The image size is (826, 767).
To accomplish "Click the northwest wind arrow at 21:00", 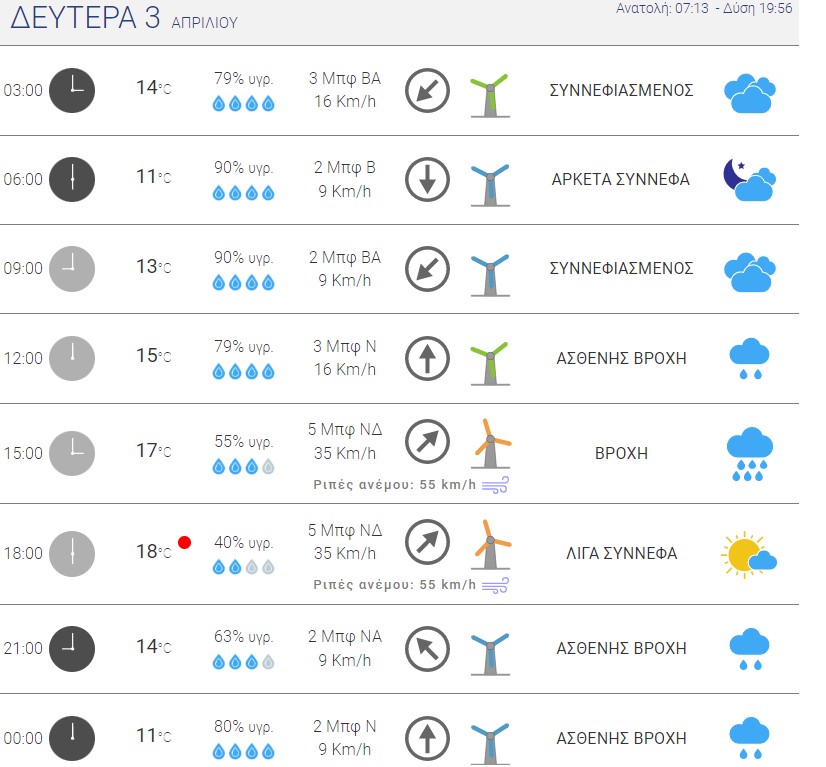I will pyautogui.click(x=427, y=648).
